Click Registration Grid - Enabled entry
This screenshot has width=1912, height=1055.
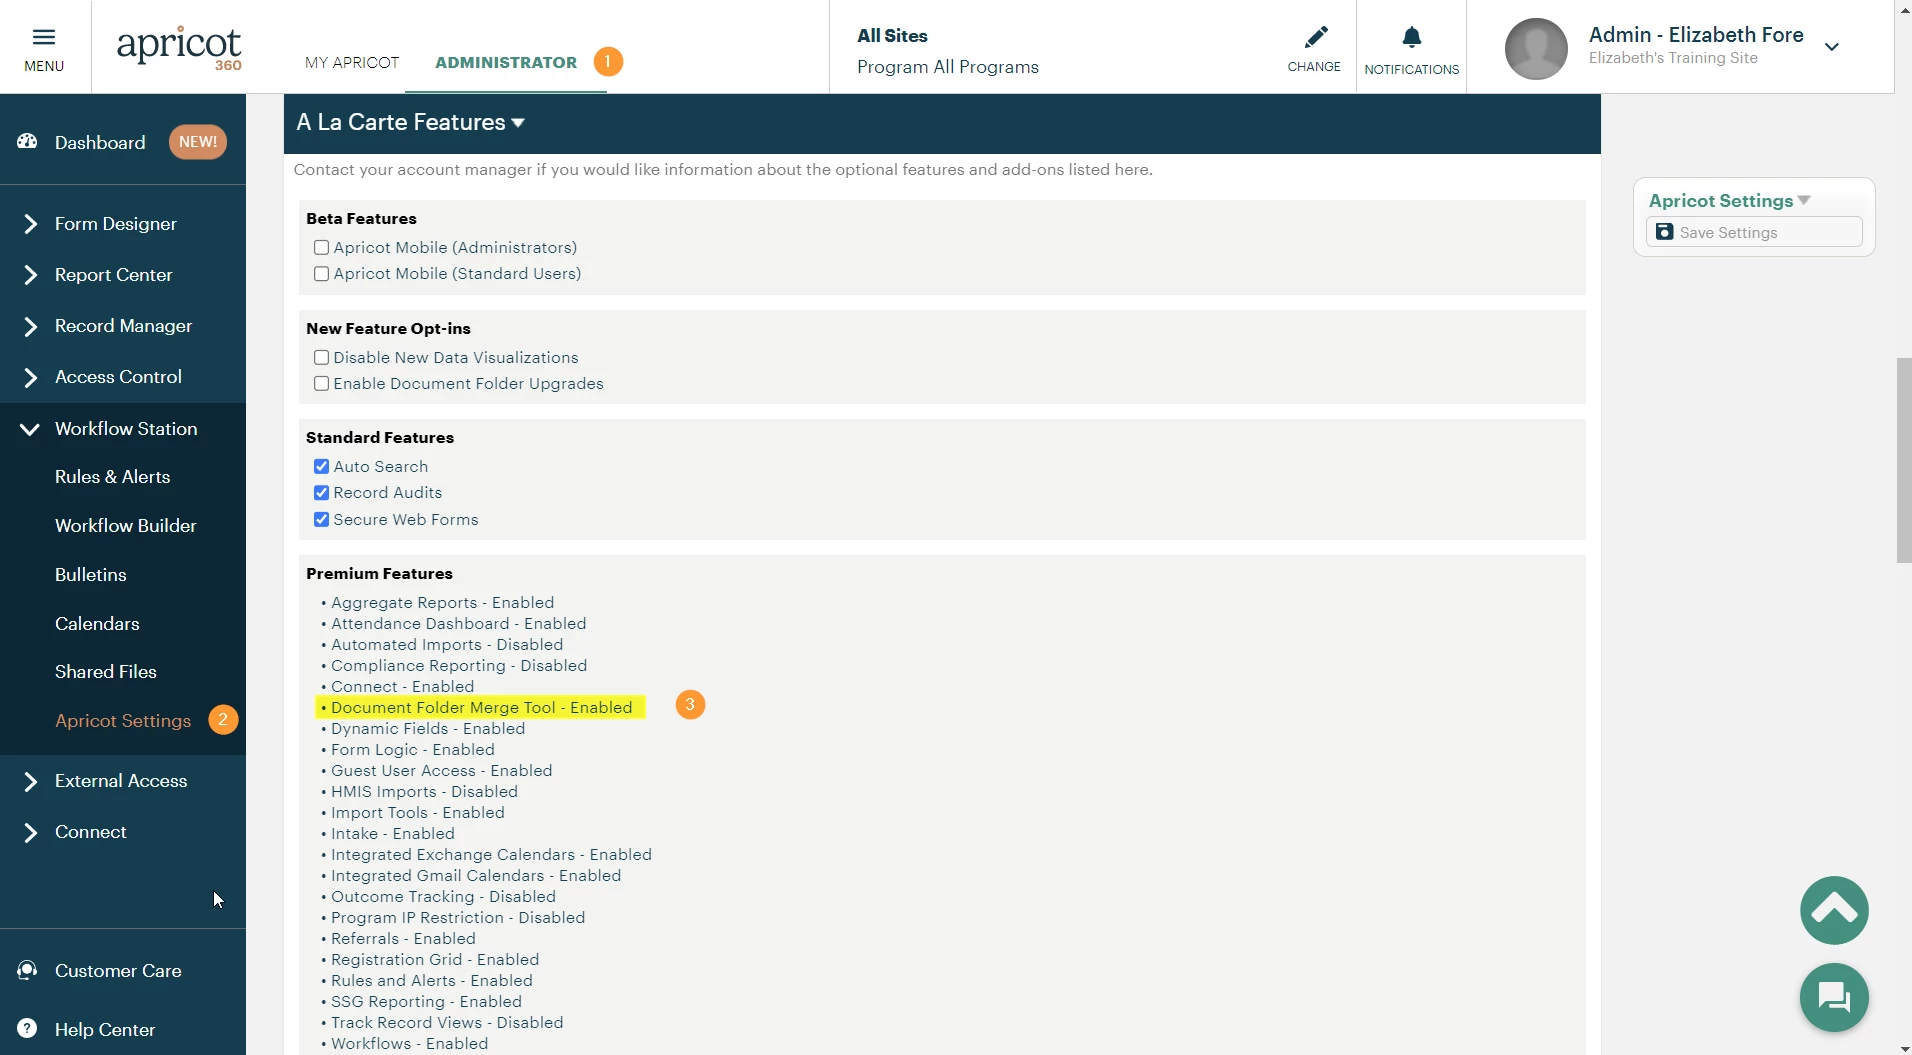pos(435,960)
